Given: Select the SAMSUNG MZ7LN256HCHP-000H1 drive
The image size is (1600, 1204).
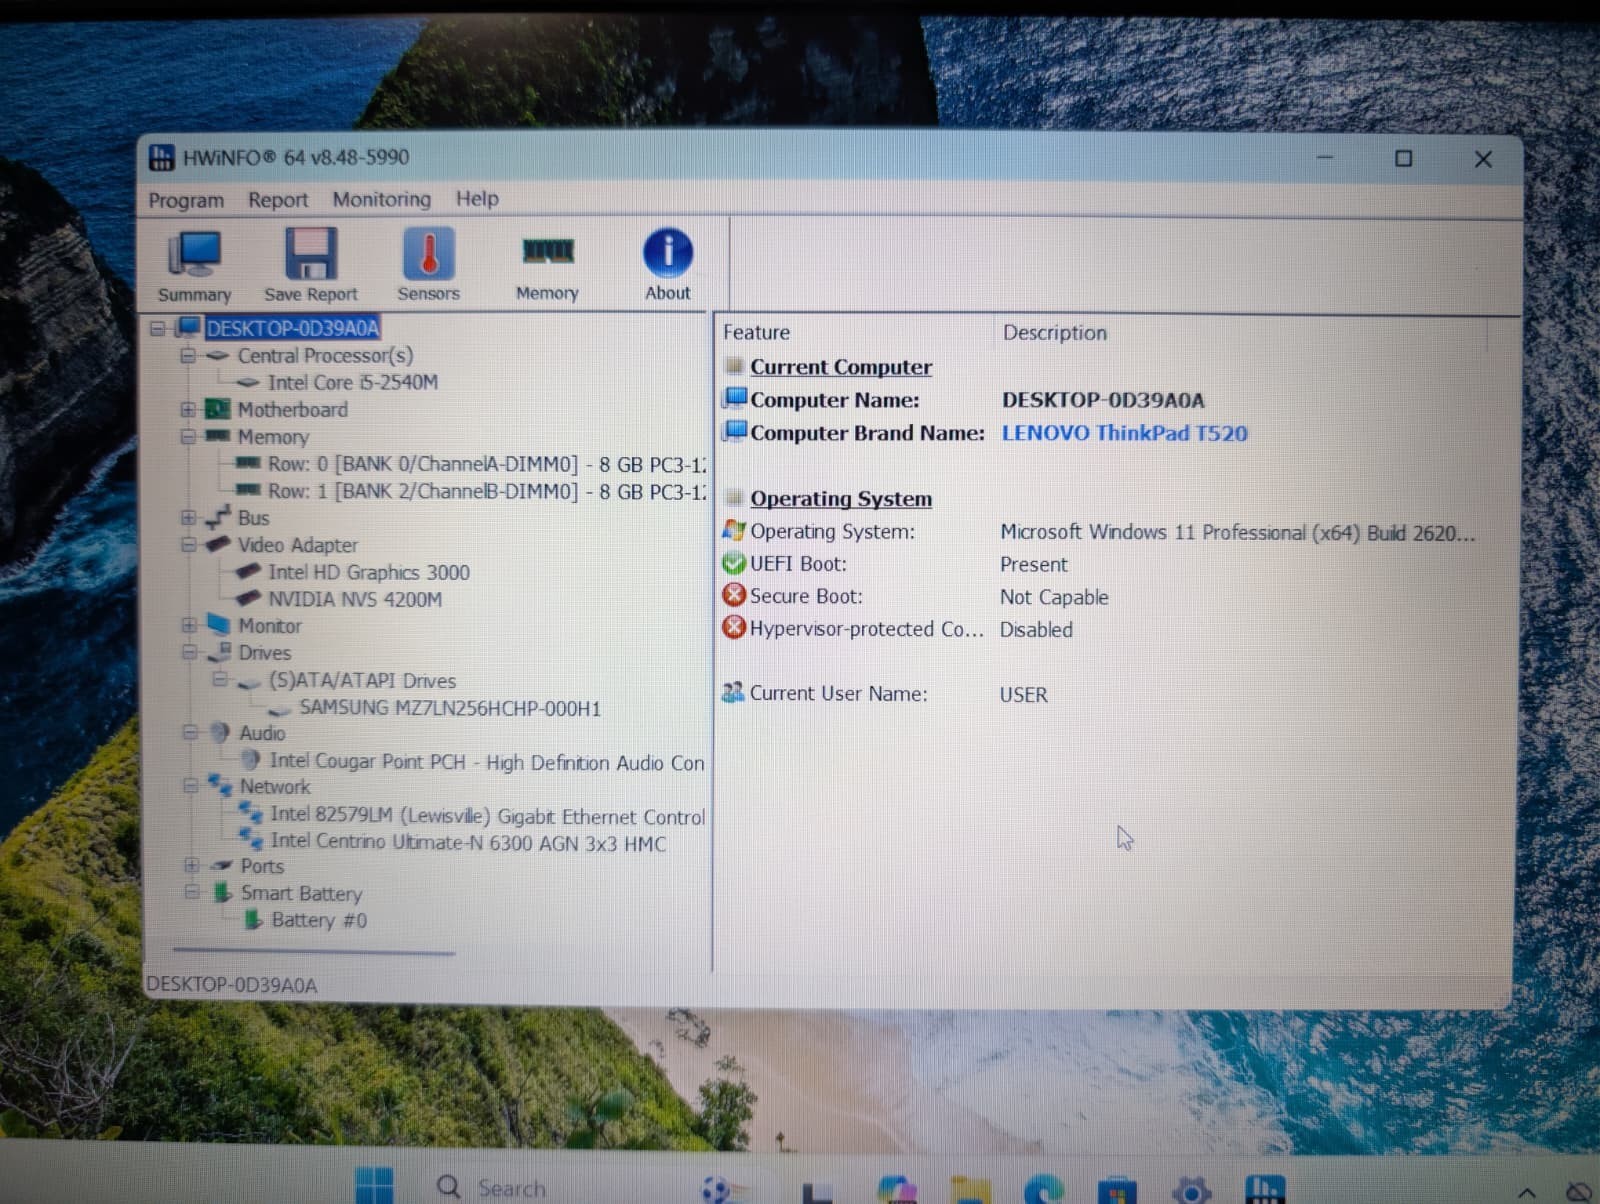Looking at the screenshot, I should [x=450, y=708].
